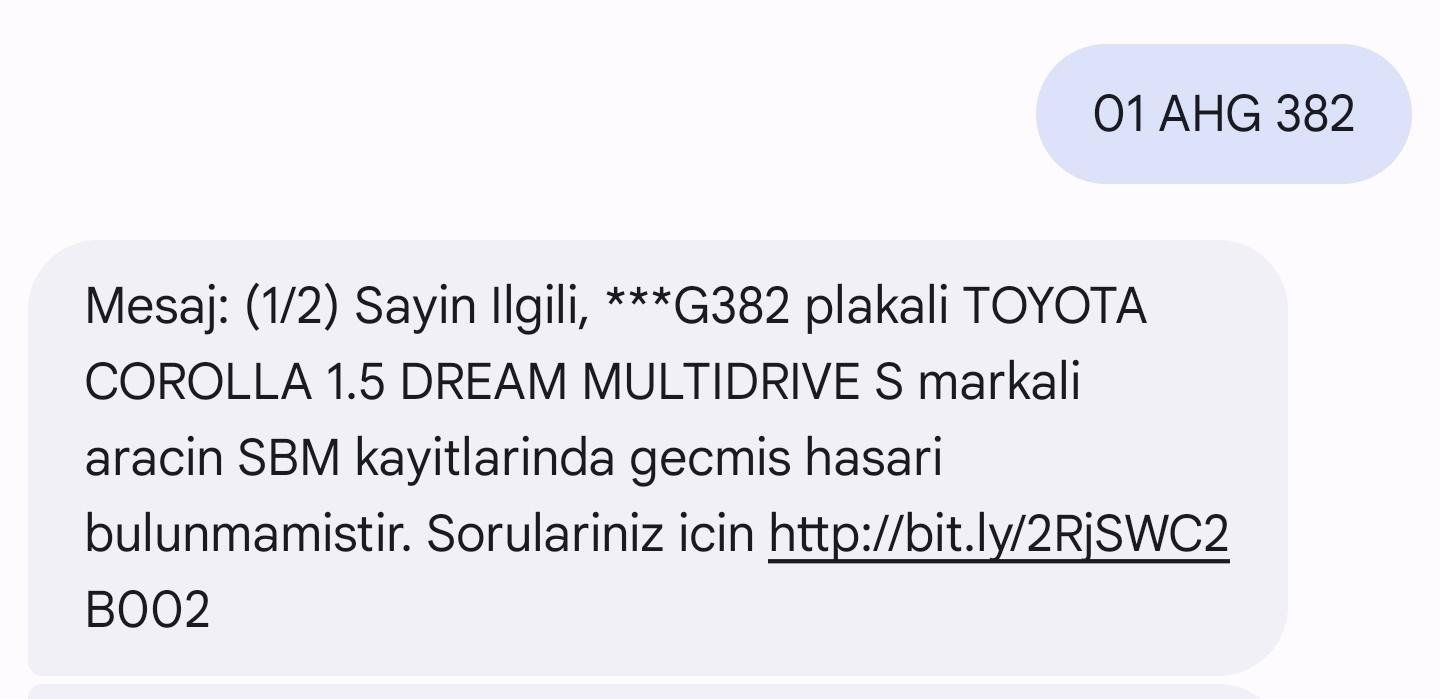1440x699 pixels.
Task: Click the masked plate "***G382" in the message
Action: pyautogui.click(x=699, y=306)
